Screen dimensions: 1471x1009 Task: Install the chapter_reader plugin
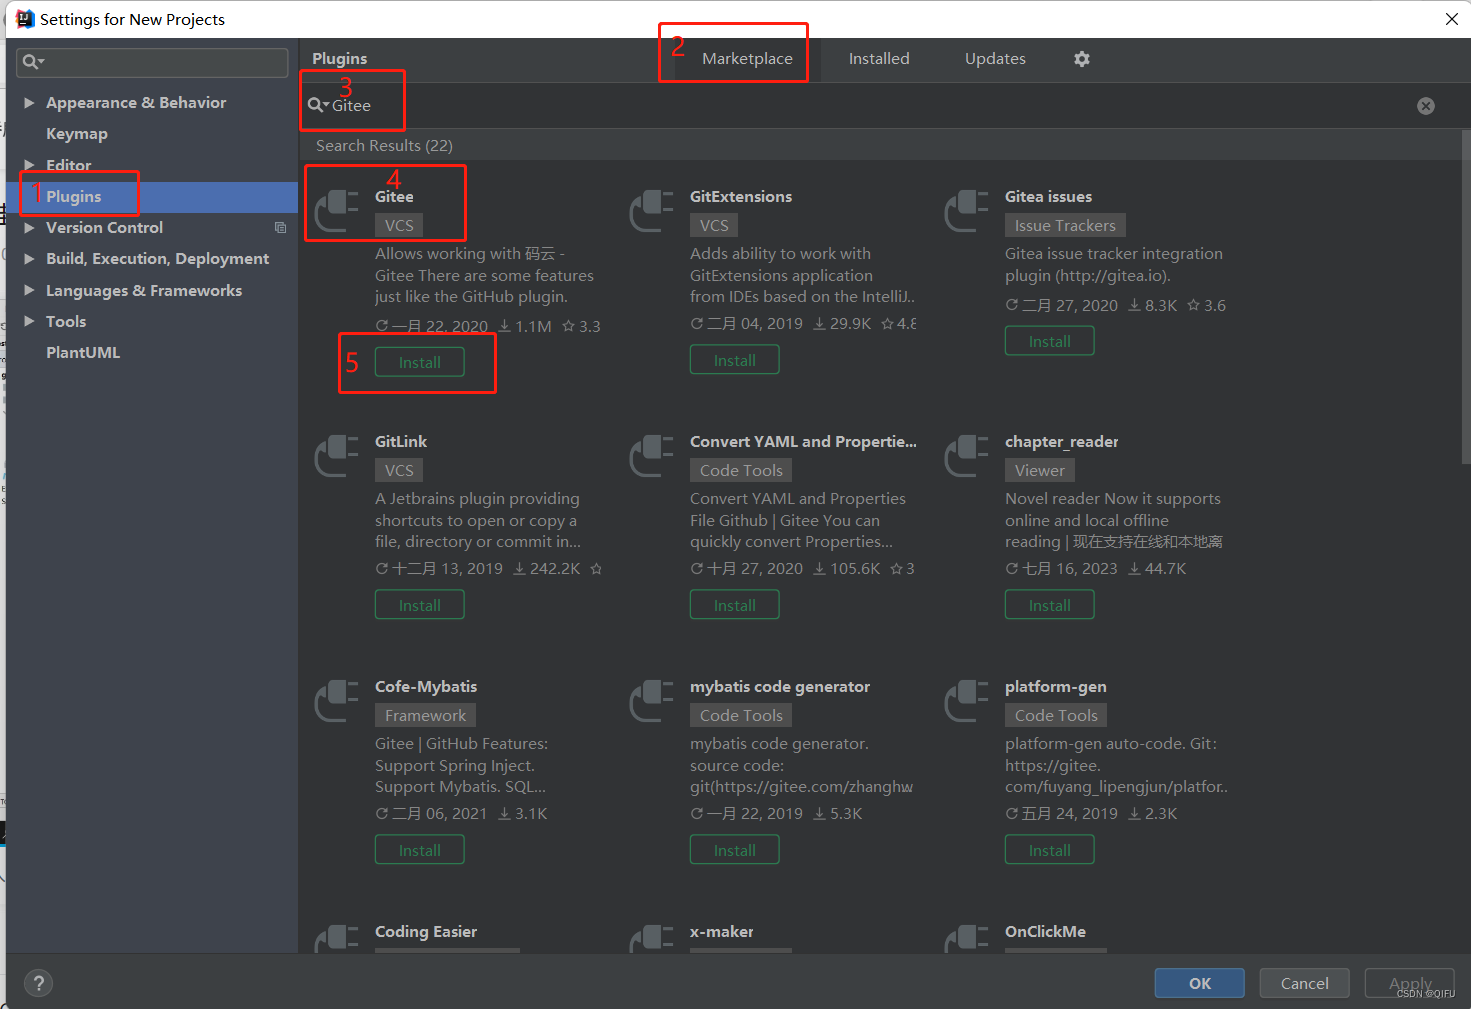click(x=1050, y=605)
